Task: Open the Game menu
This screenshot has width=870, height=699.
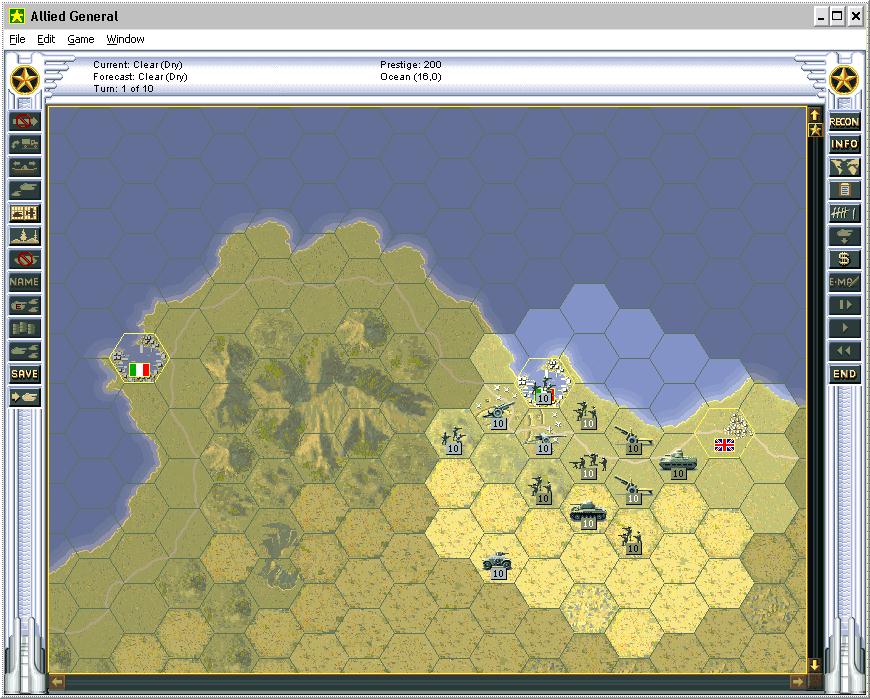Action: pos(80,39)
